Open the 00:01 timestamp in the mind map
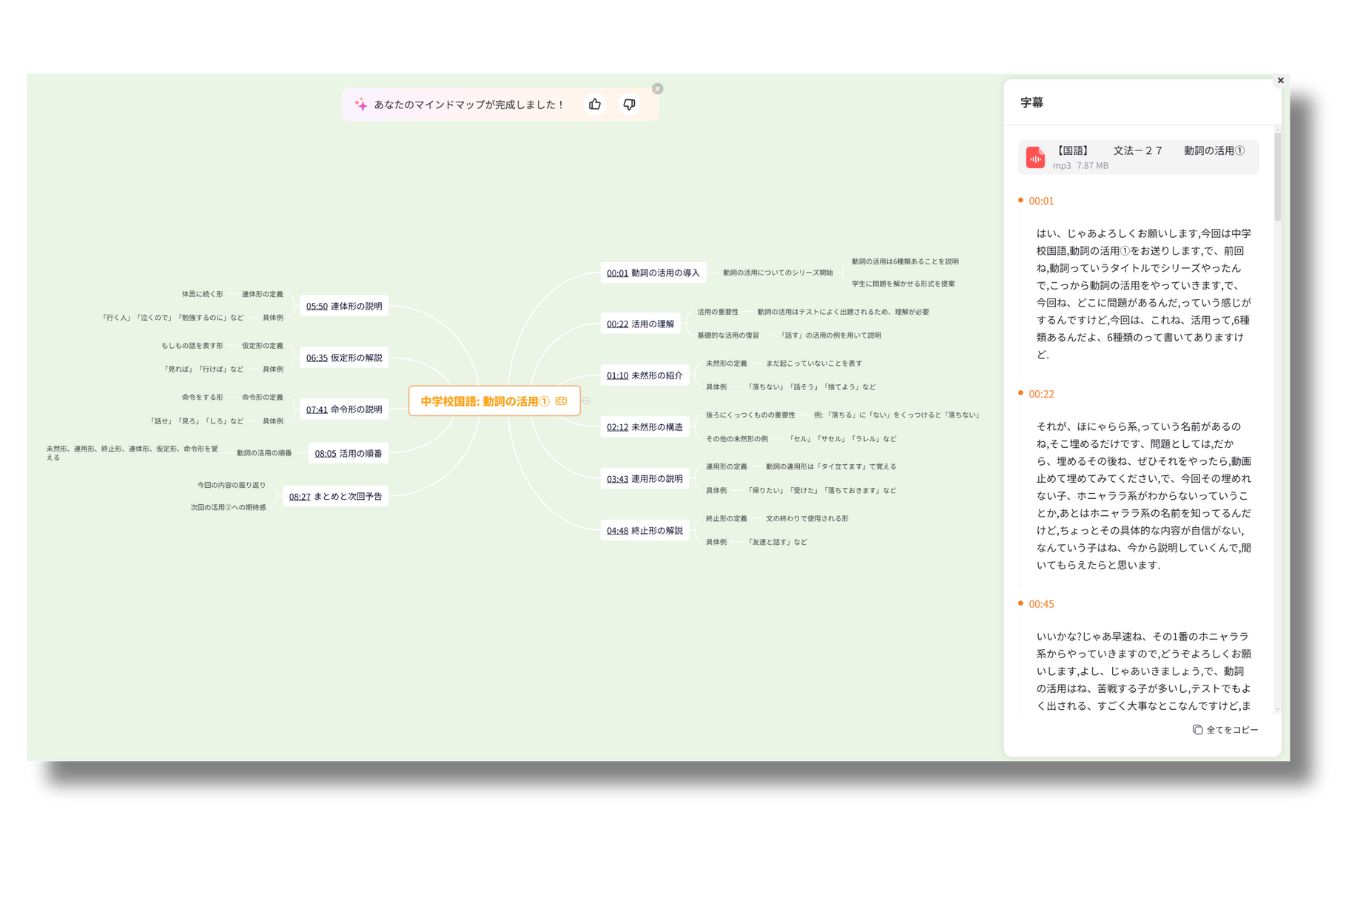The image size is (1360, 900). coord(617,273)
